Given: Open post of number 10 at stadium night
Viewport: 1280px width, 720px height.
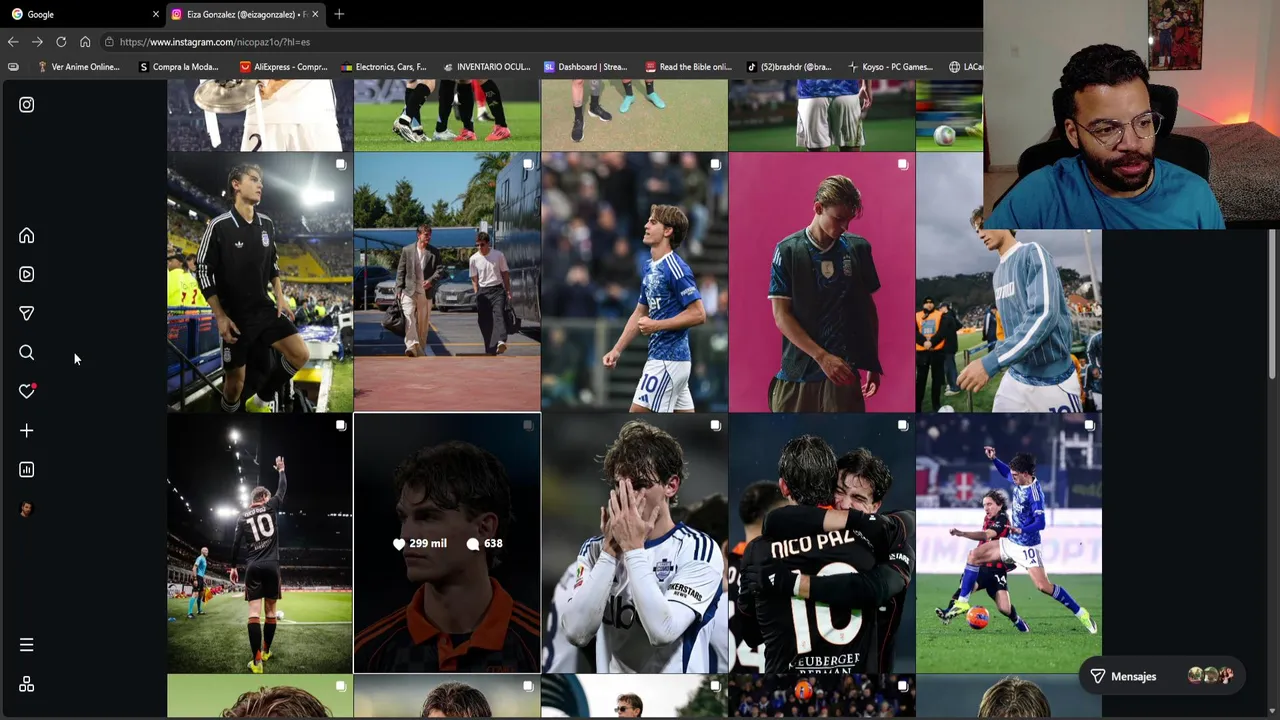Looking at the screenshot, I should [x=260, y=543].
